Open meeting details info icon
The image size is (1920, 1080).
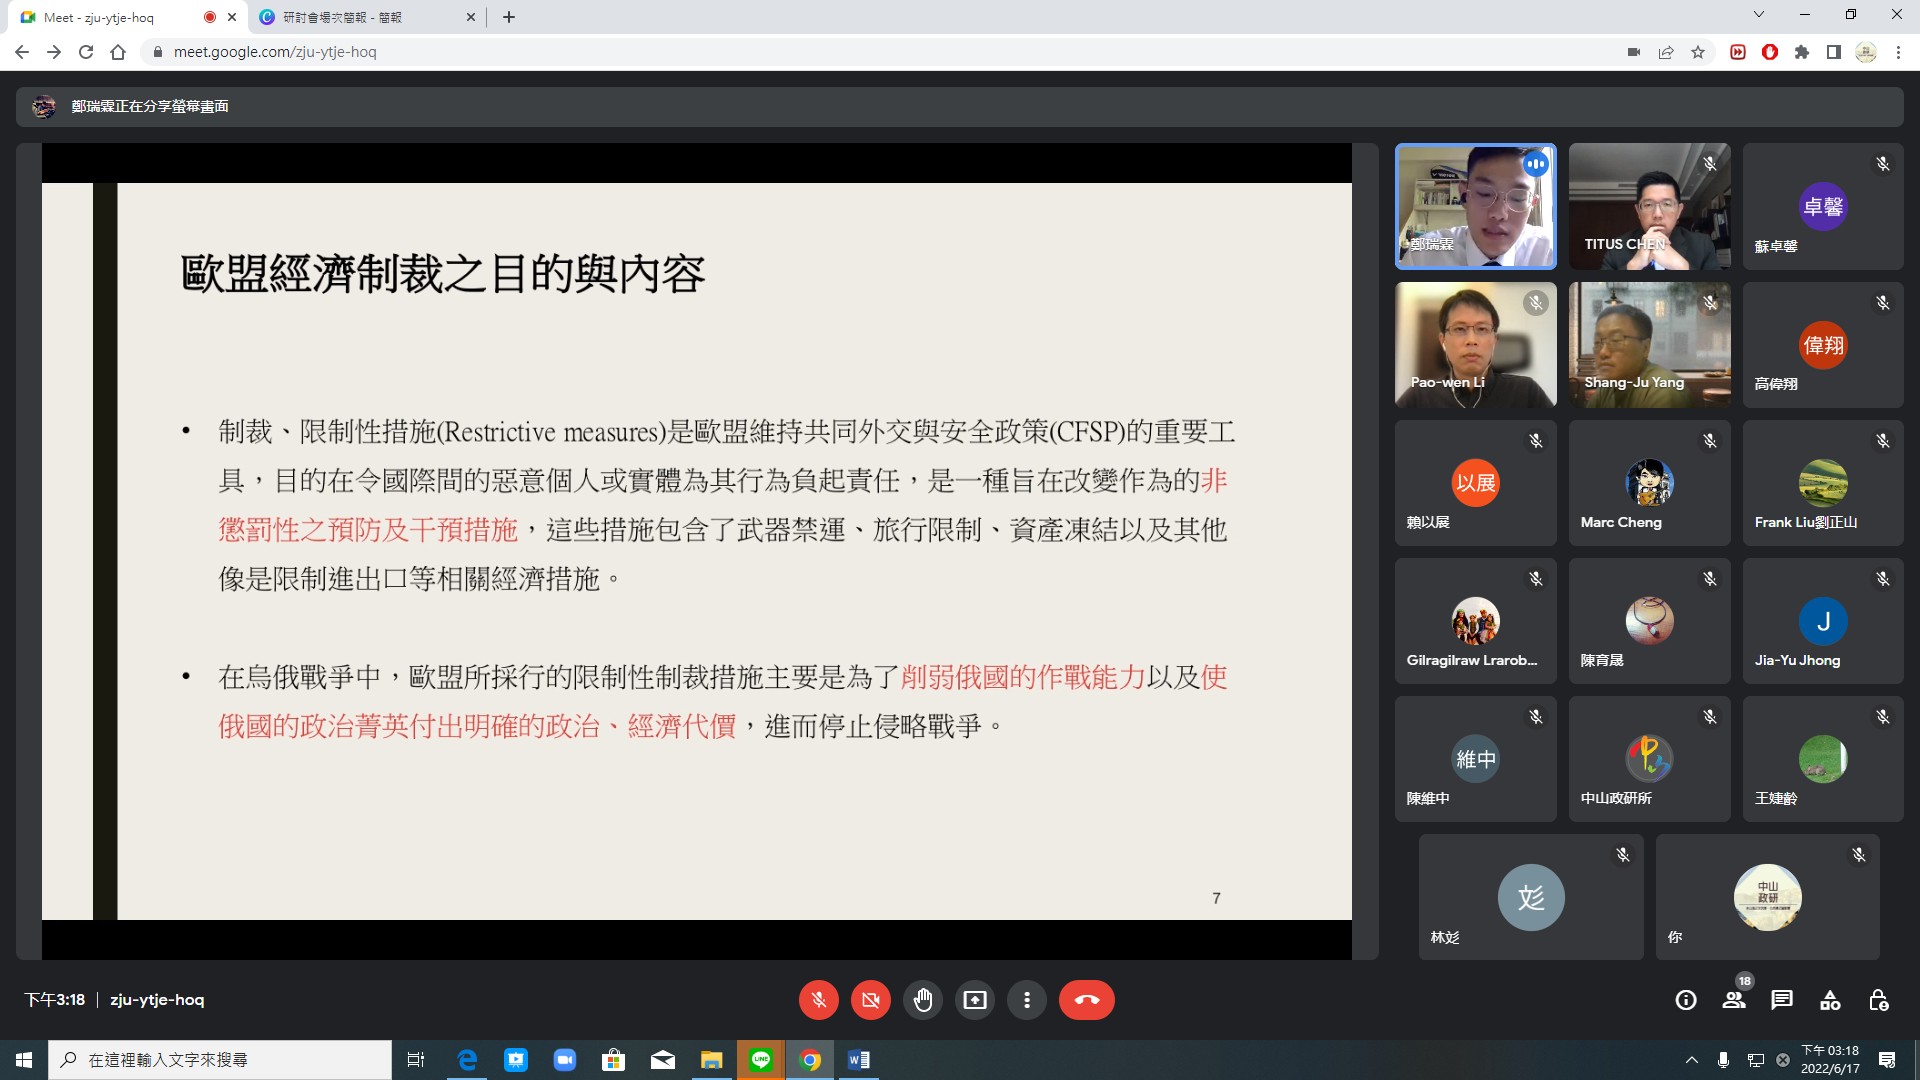(1686, 1000)
